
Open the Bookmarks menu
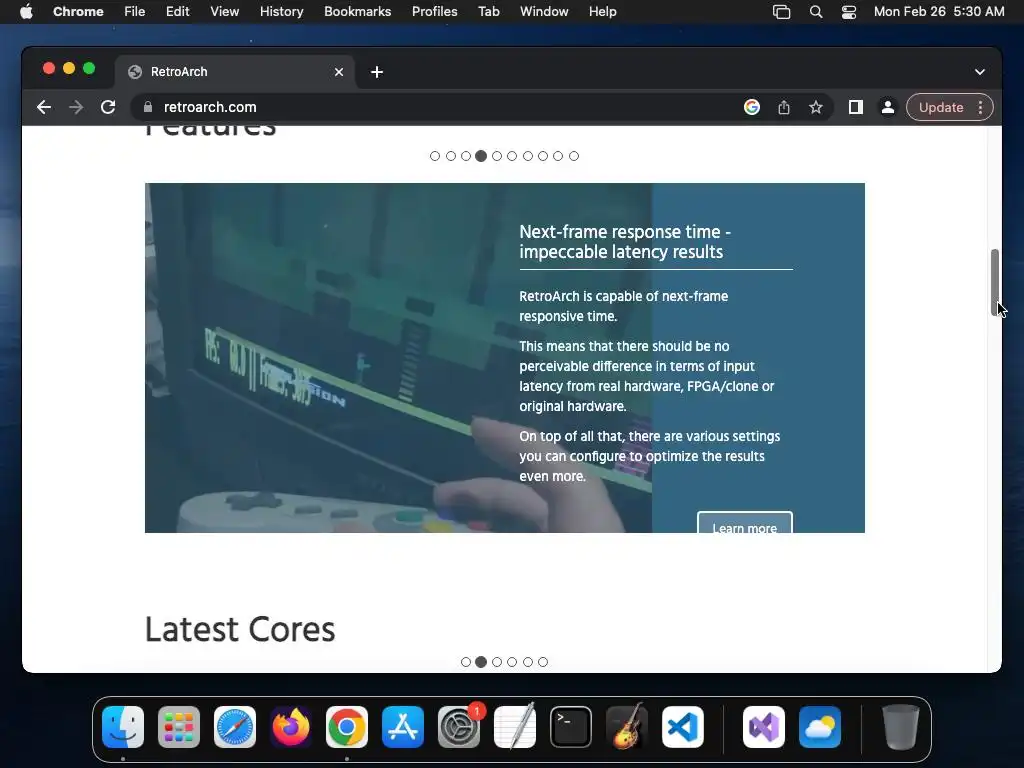click(357, 12)
